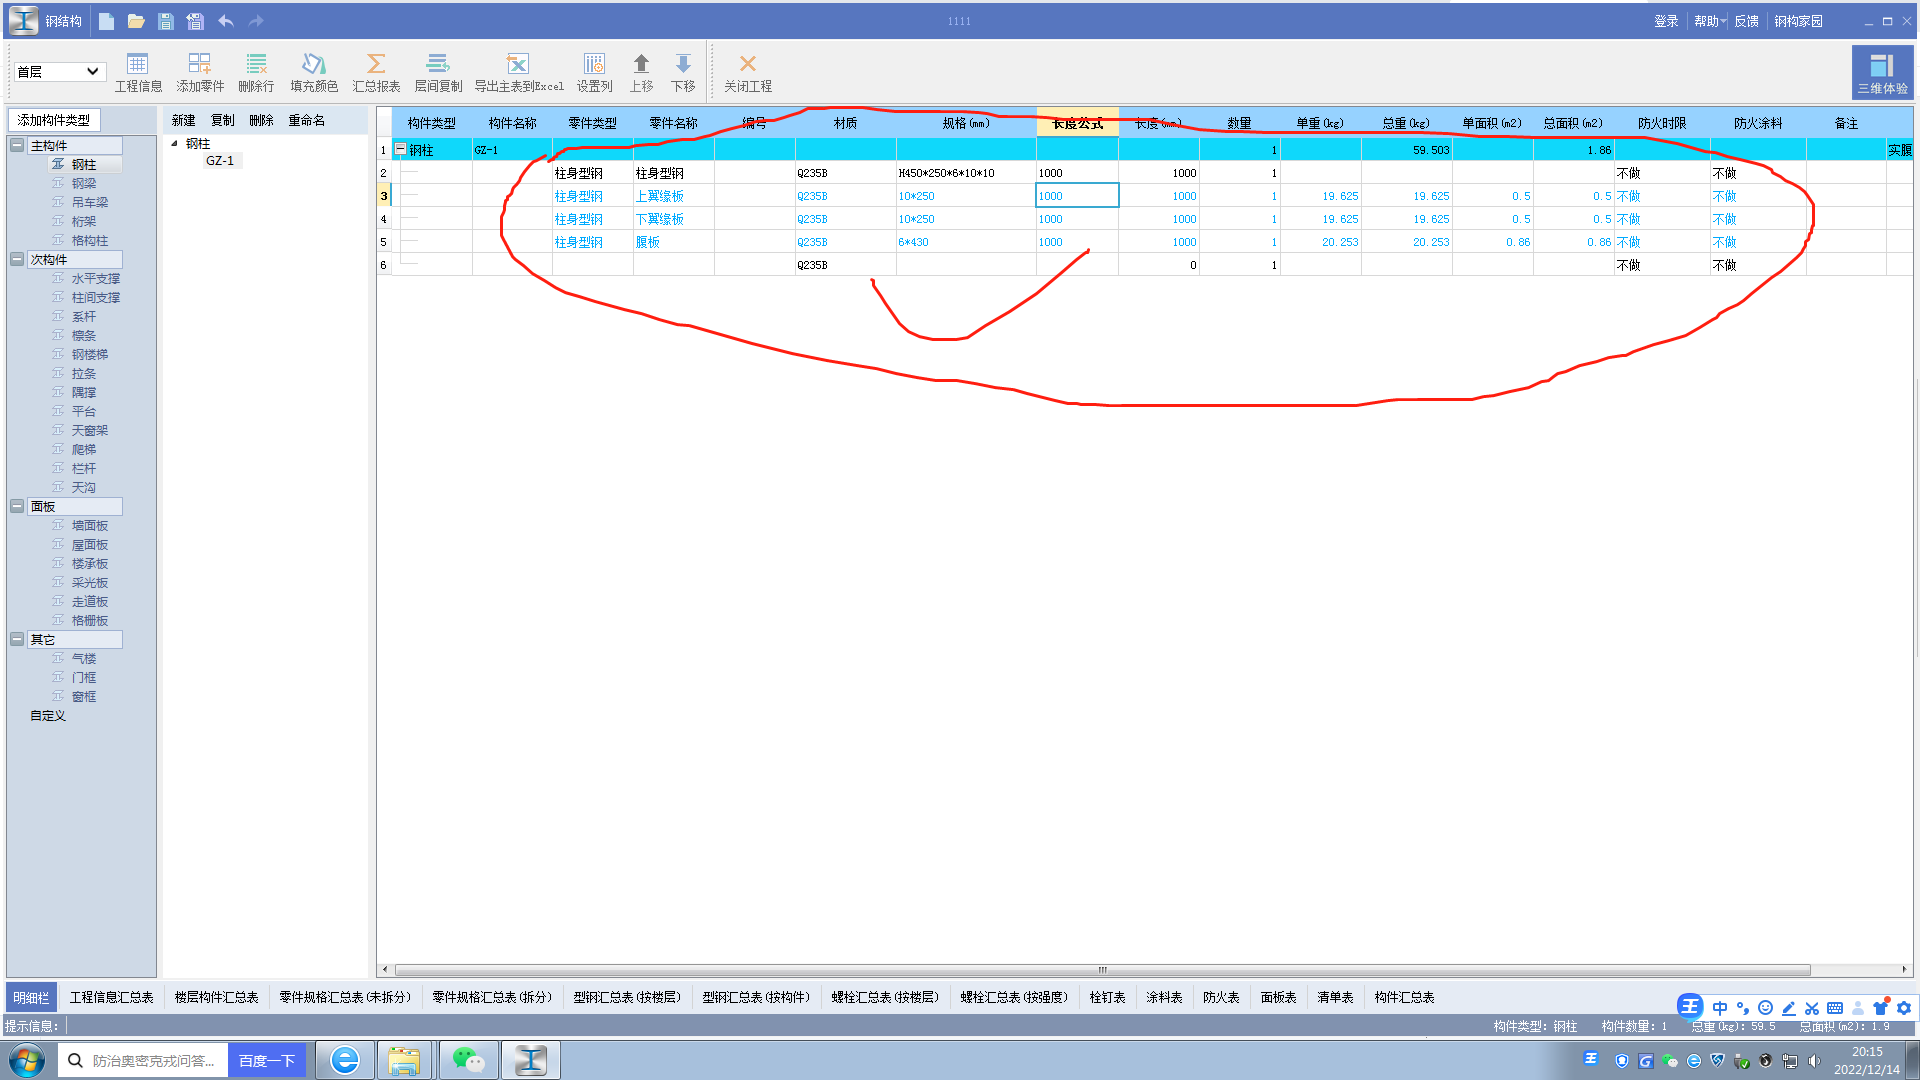Open WeChat from the taskbar
This screenshot has width=1920, height=1080.
click(468, 1060)
